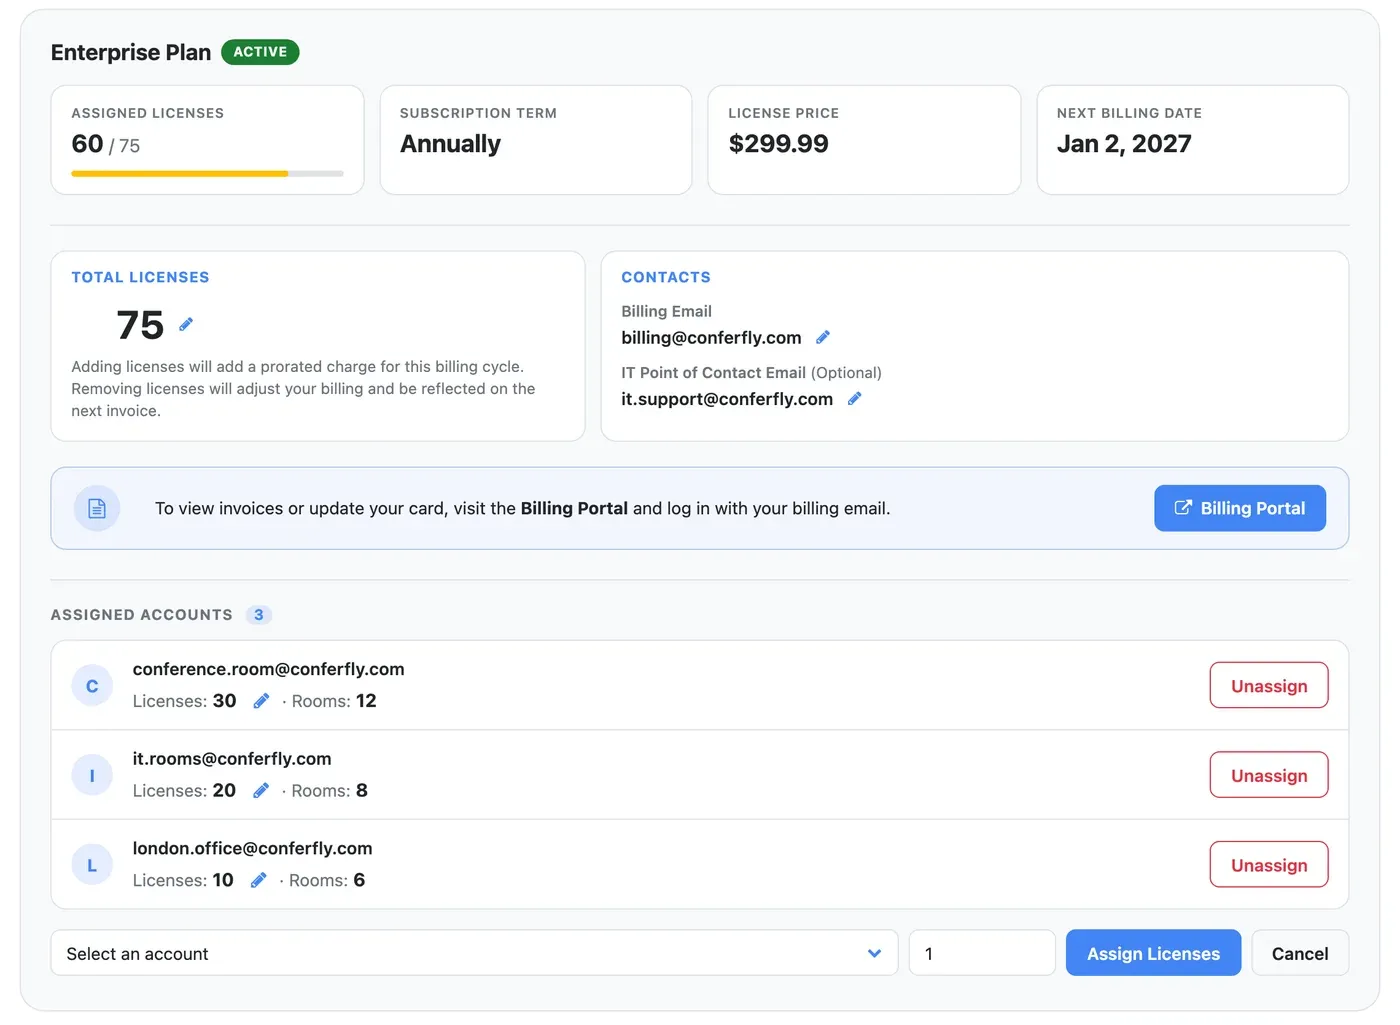Click the 60 / 75 assigned licenses value
This screenshot has height=1025, width=1400.
[106, 144]
